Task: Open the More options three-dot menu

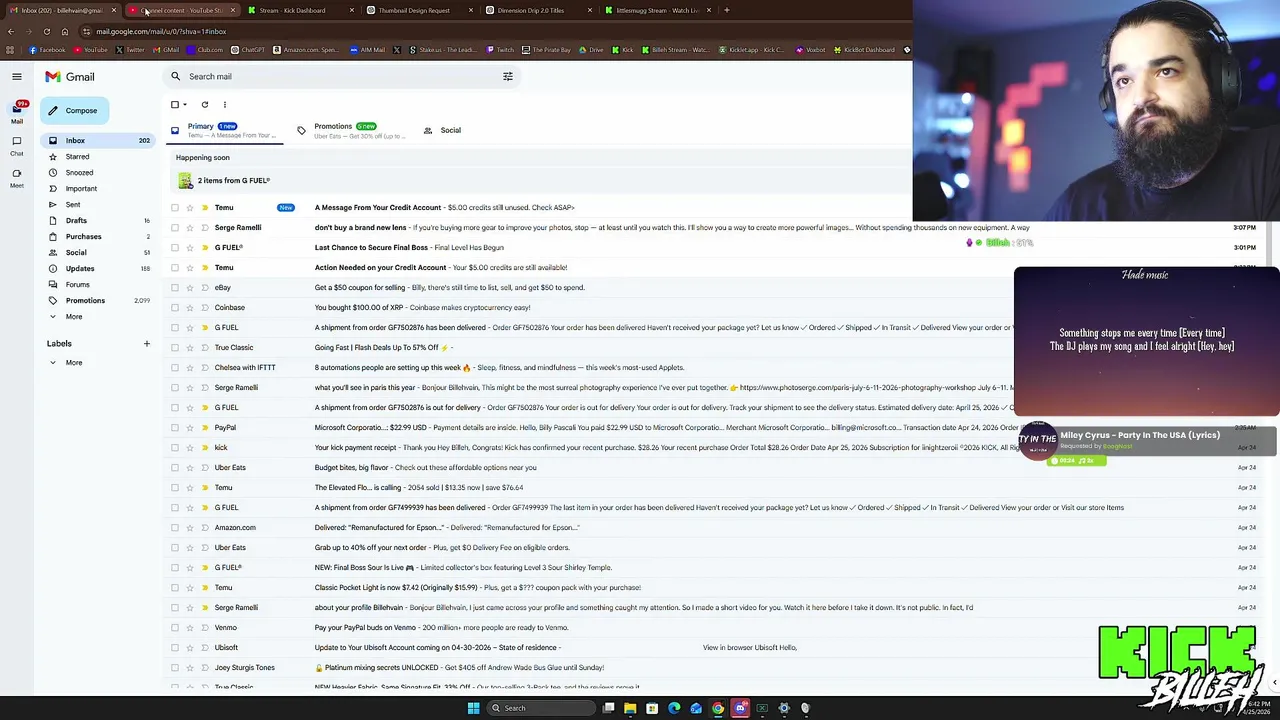Action: [x=225, y=104]
